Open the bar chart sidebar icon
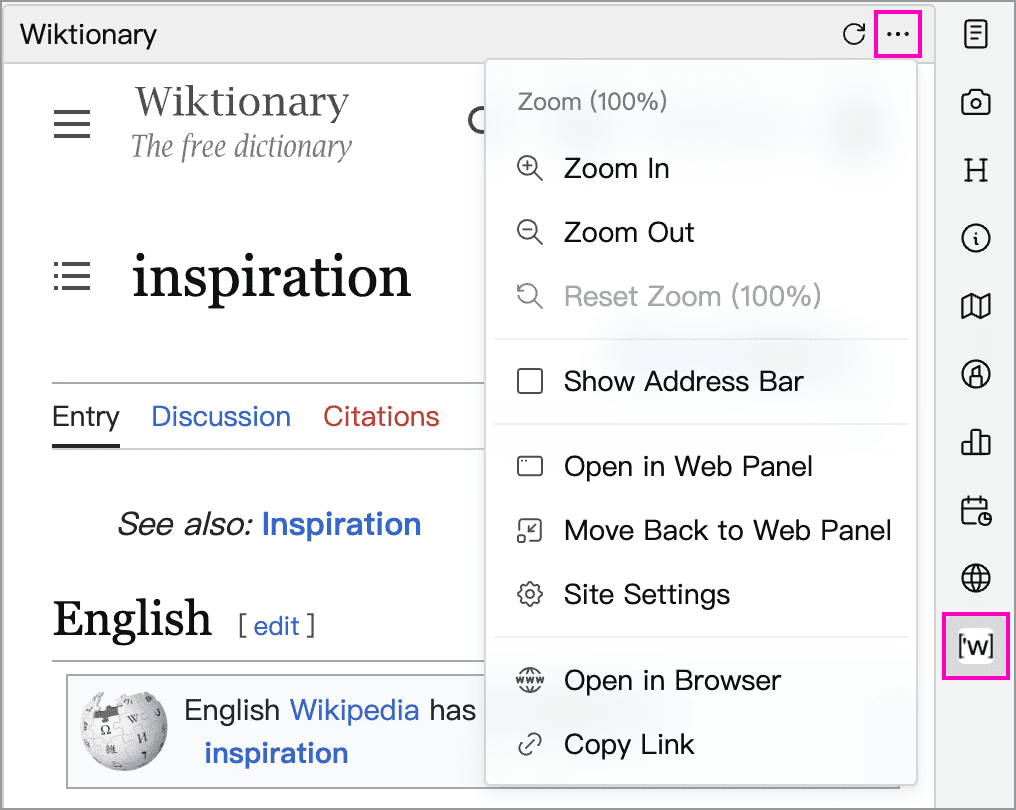This screenshot has height=810, width=1016. coord(975,442)
